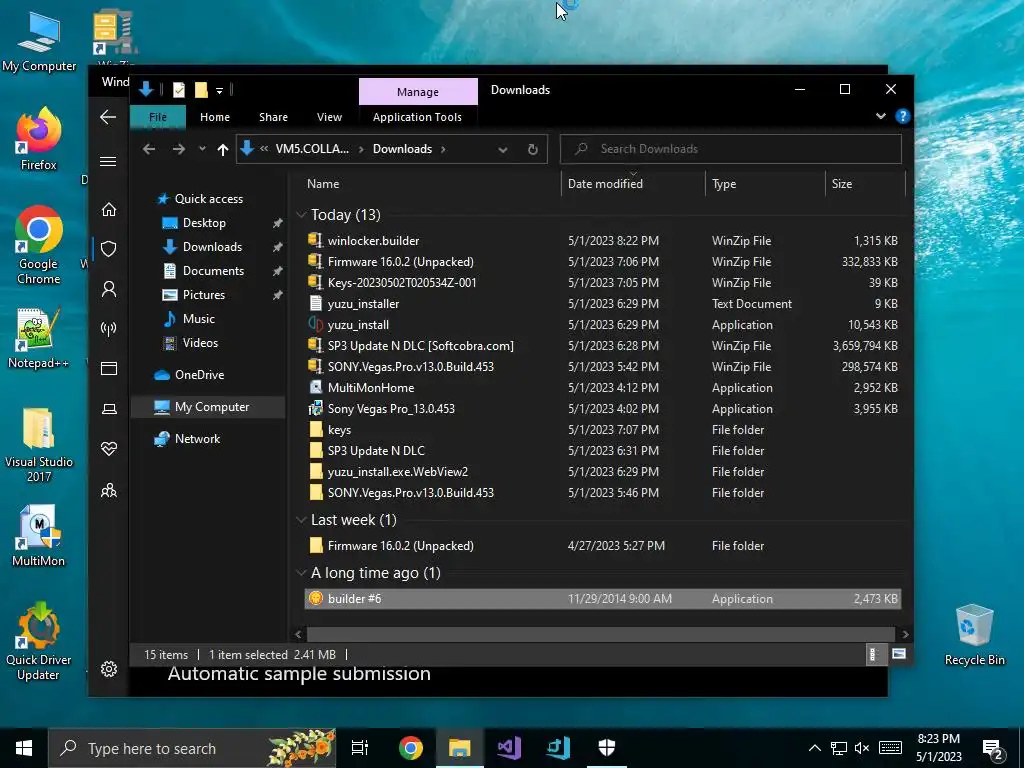This screenshot has width=1024, height=768.
Task: Click the Explorer back navigation arrow
Action: pyautogui.click(x=149, y=149)
